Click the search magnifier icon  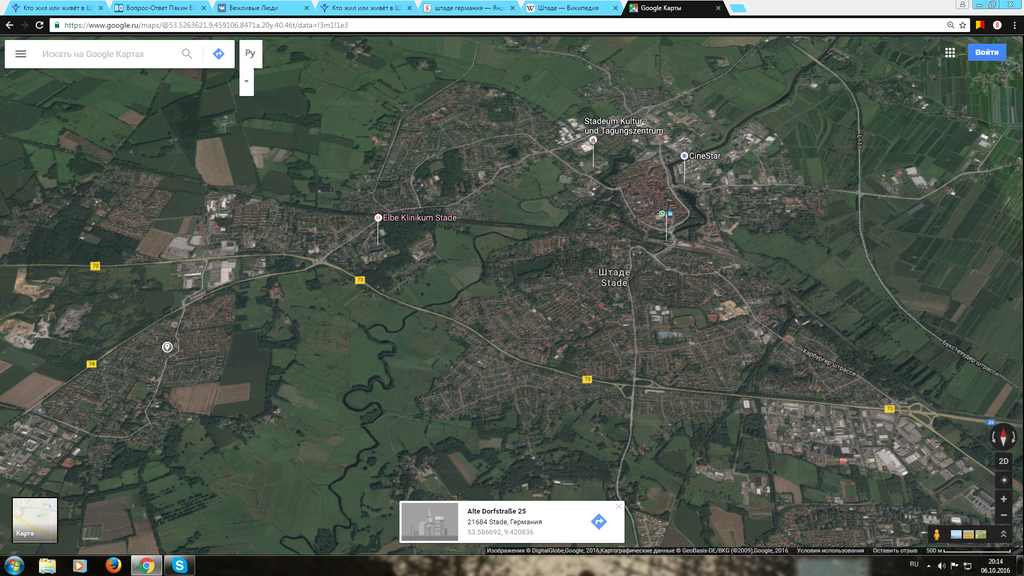187,54
